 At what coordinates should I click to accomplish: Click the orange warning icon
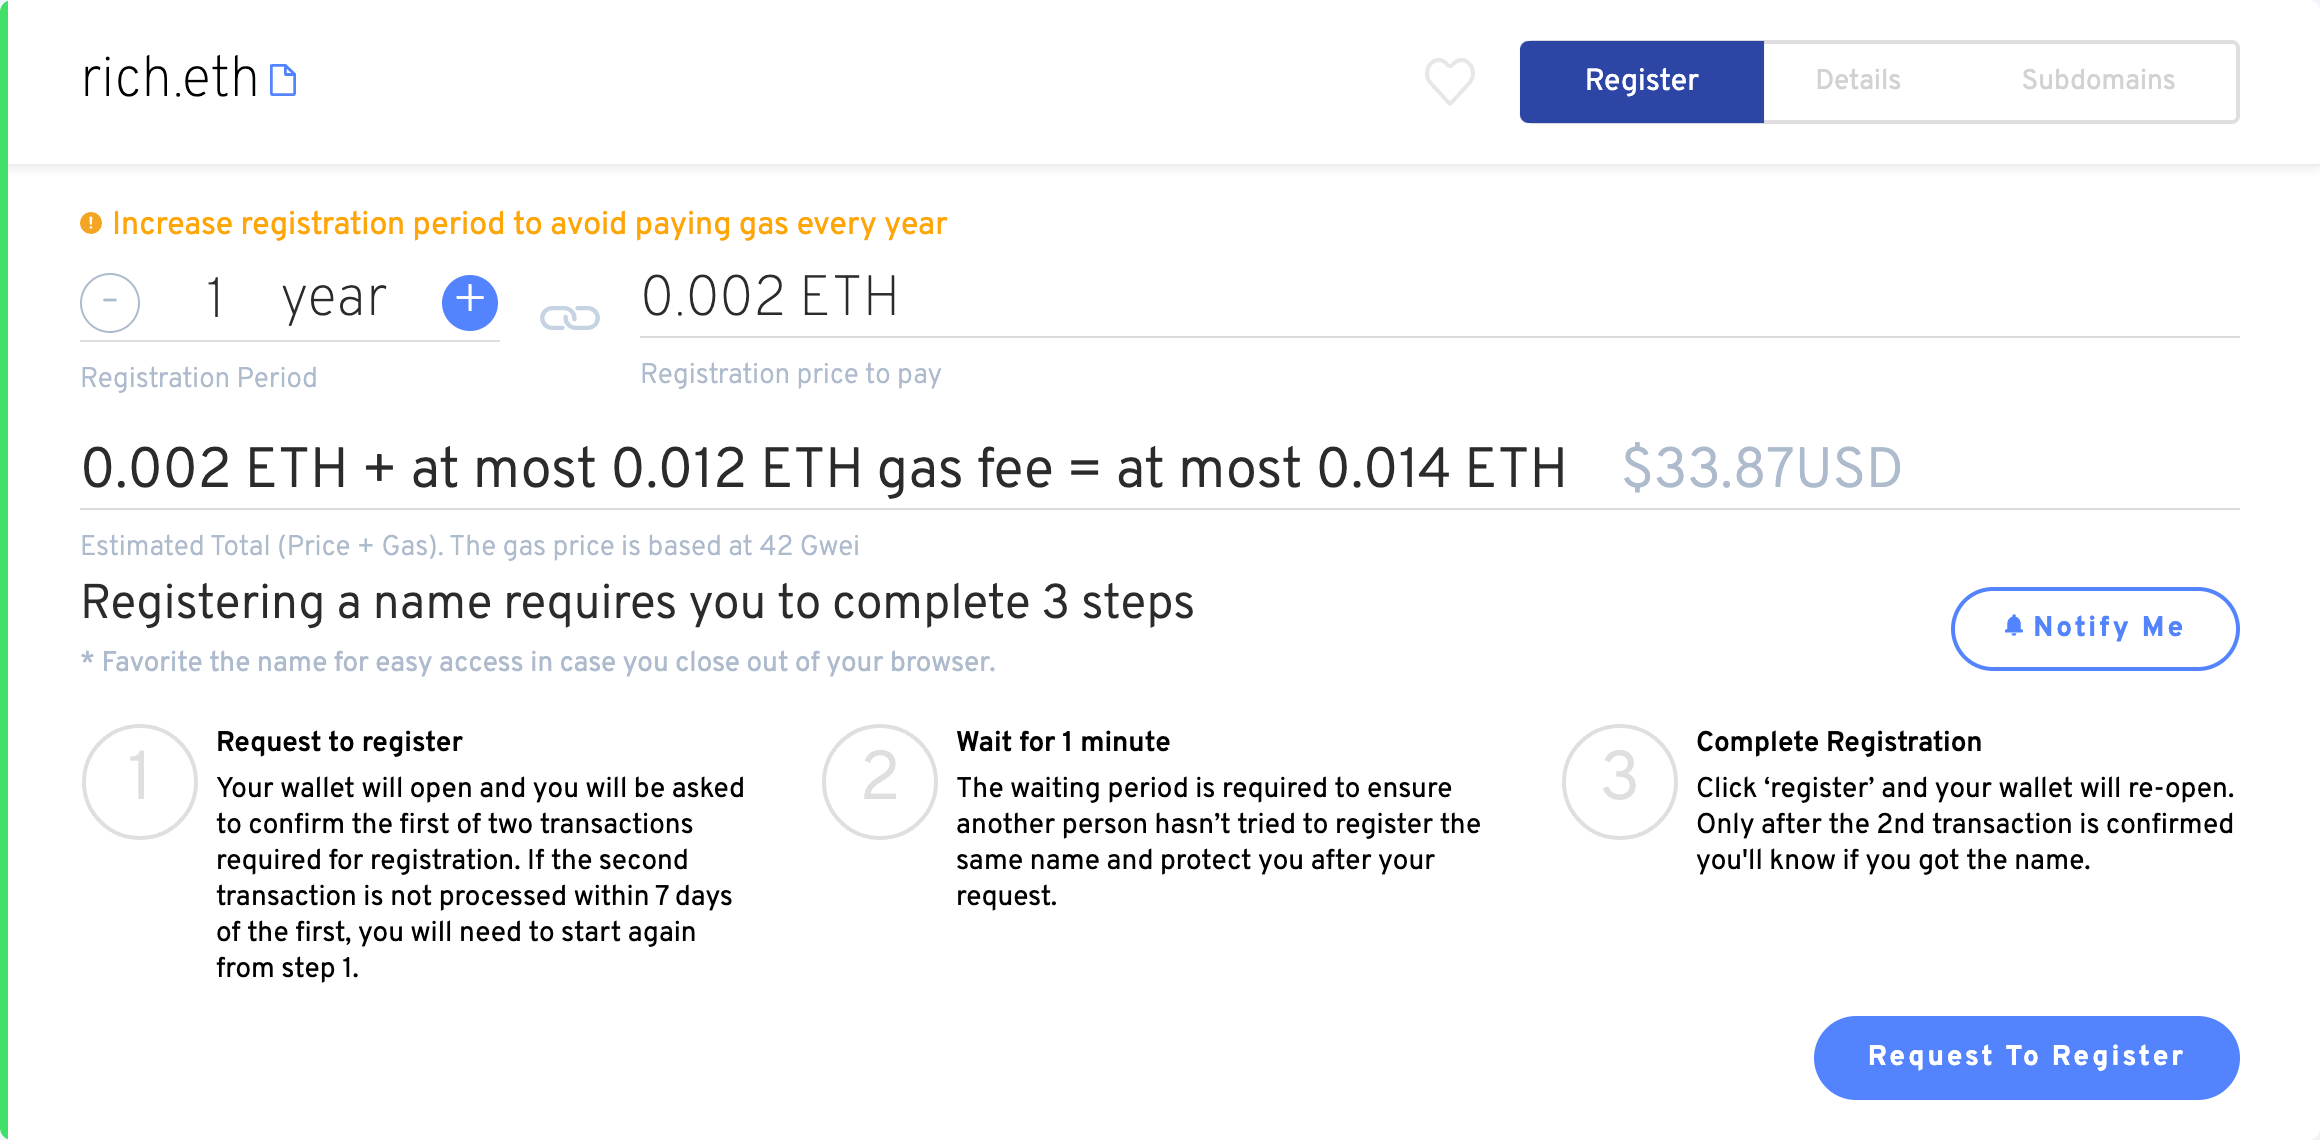91,223
